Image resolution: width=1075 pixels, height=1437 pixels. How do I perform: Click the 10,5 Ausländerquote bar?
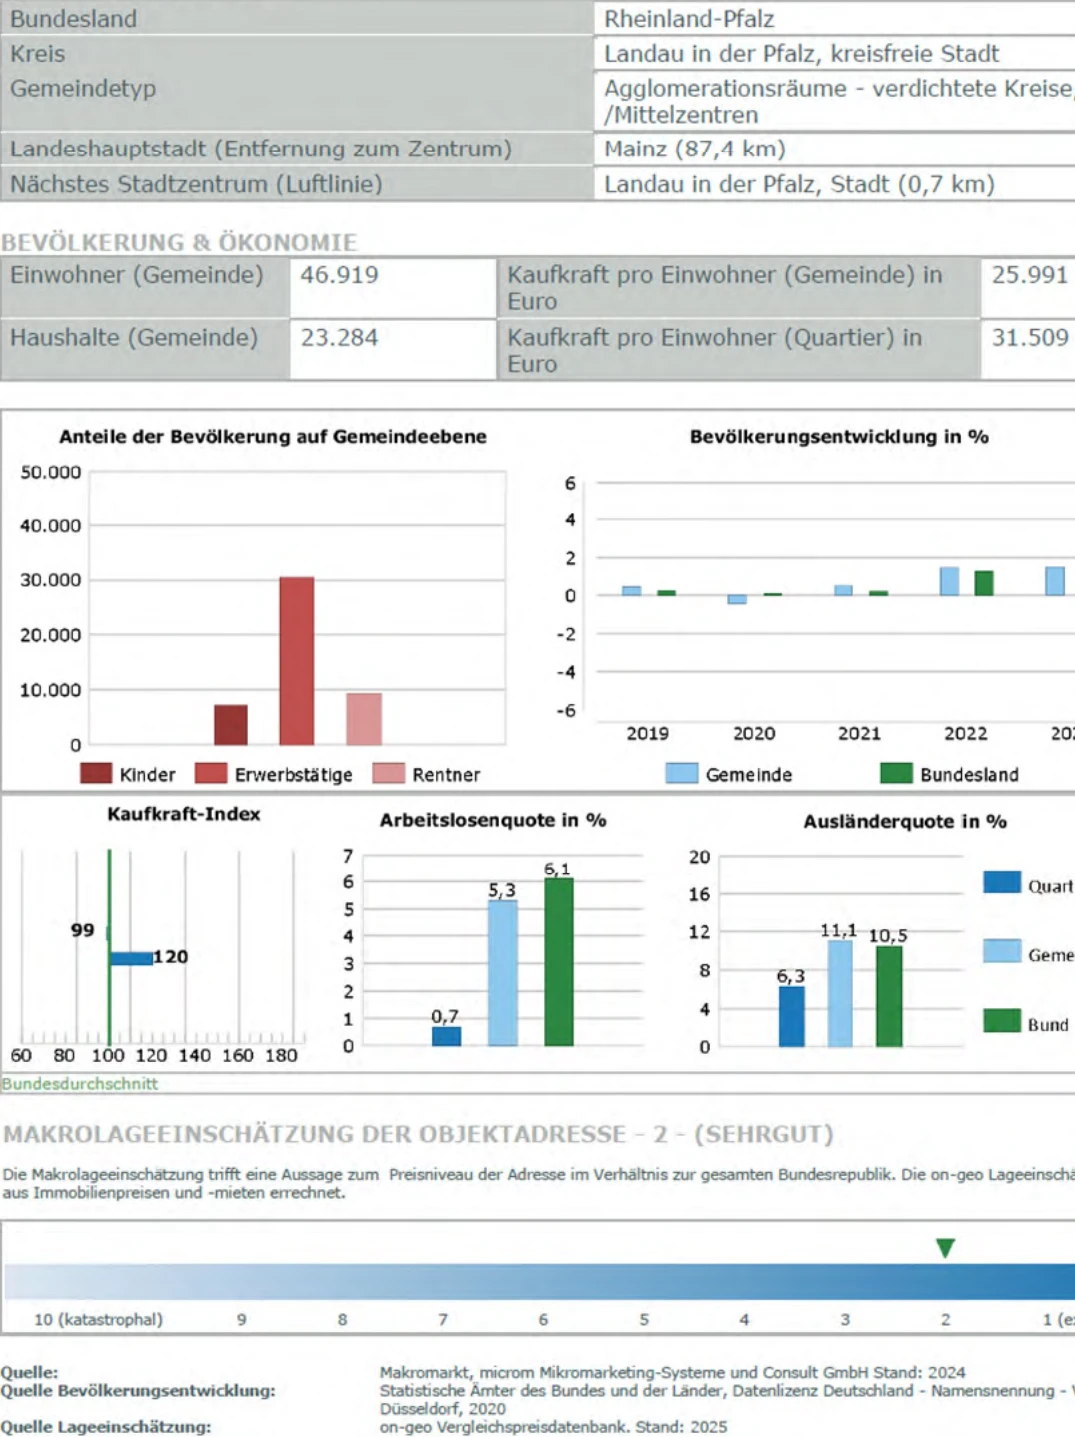click(x=889, y=996)
